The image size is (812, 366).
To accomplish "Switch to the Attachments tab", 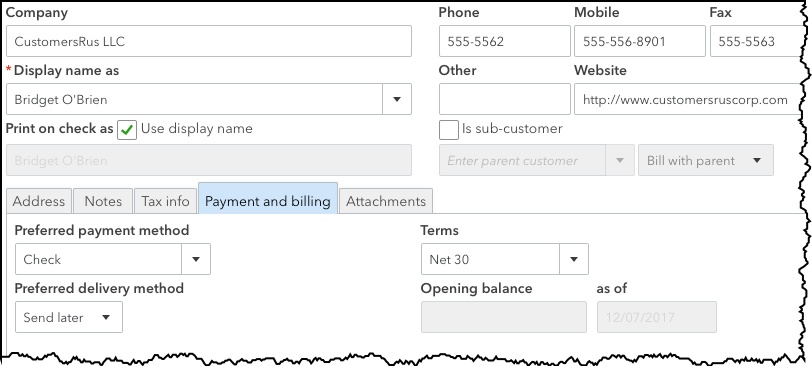I will [386, 201].
